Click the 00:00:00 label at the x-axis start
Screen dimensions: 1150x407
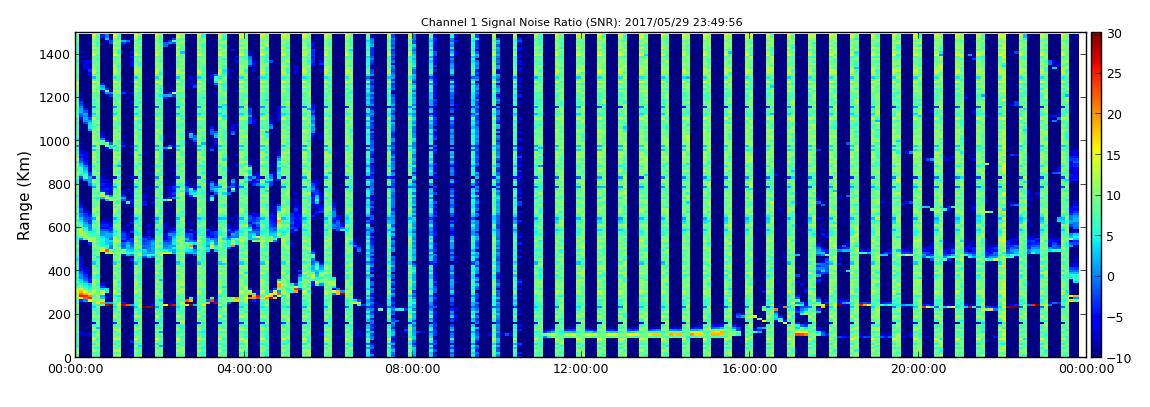(x=76, y=370)
